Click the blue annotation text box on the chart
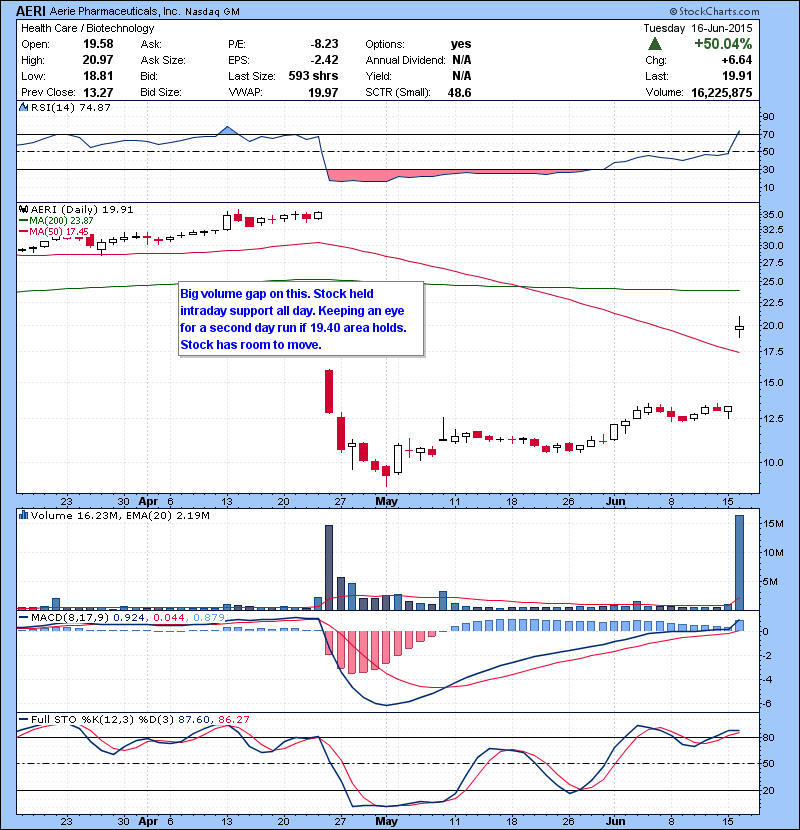 (301, 319)
